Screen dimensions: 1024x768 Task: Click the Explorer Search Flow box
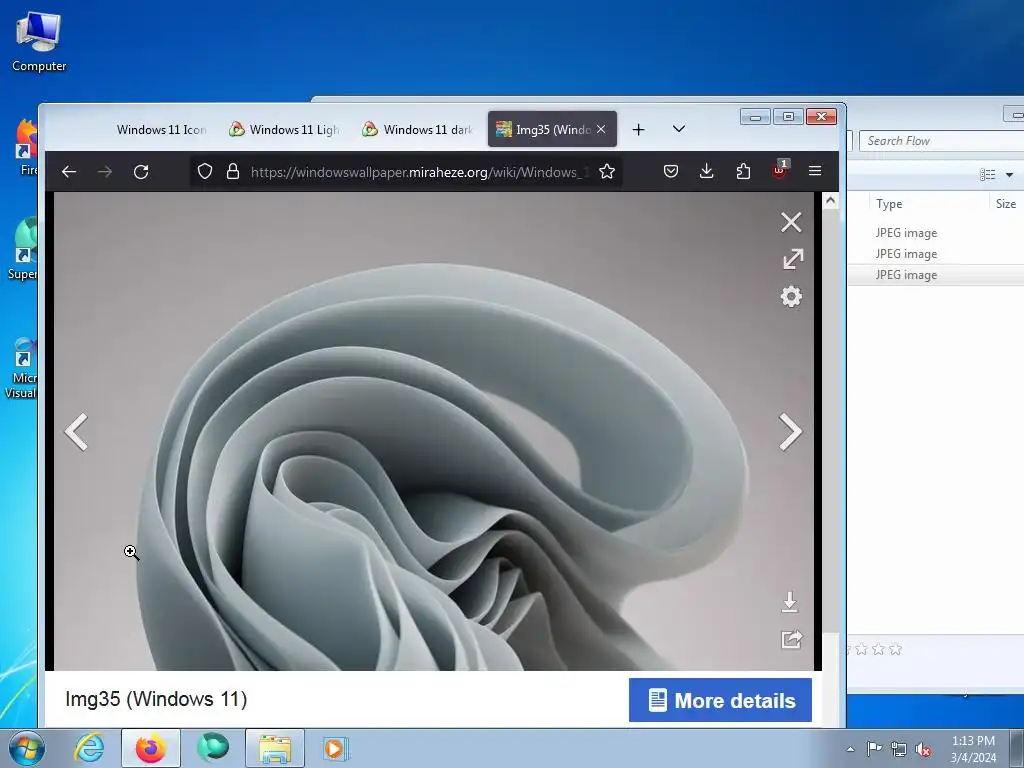coord(940,141)
